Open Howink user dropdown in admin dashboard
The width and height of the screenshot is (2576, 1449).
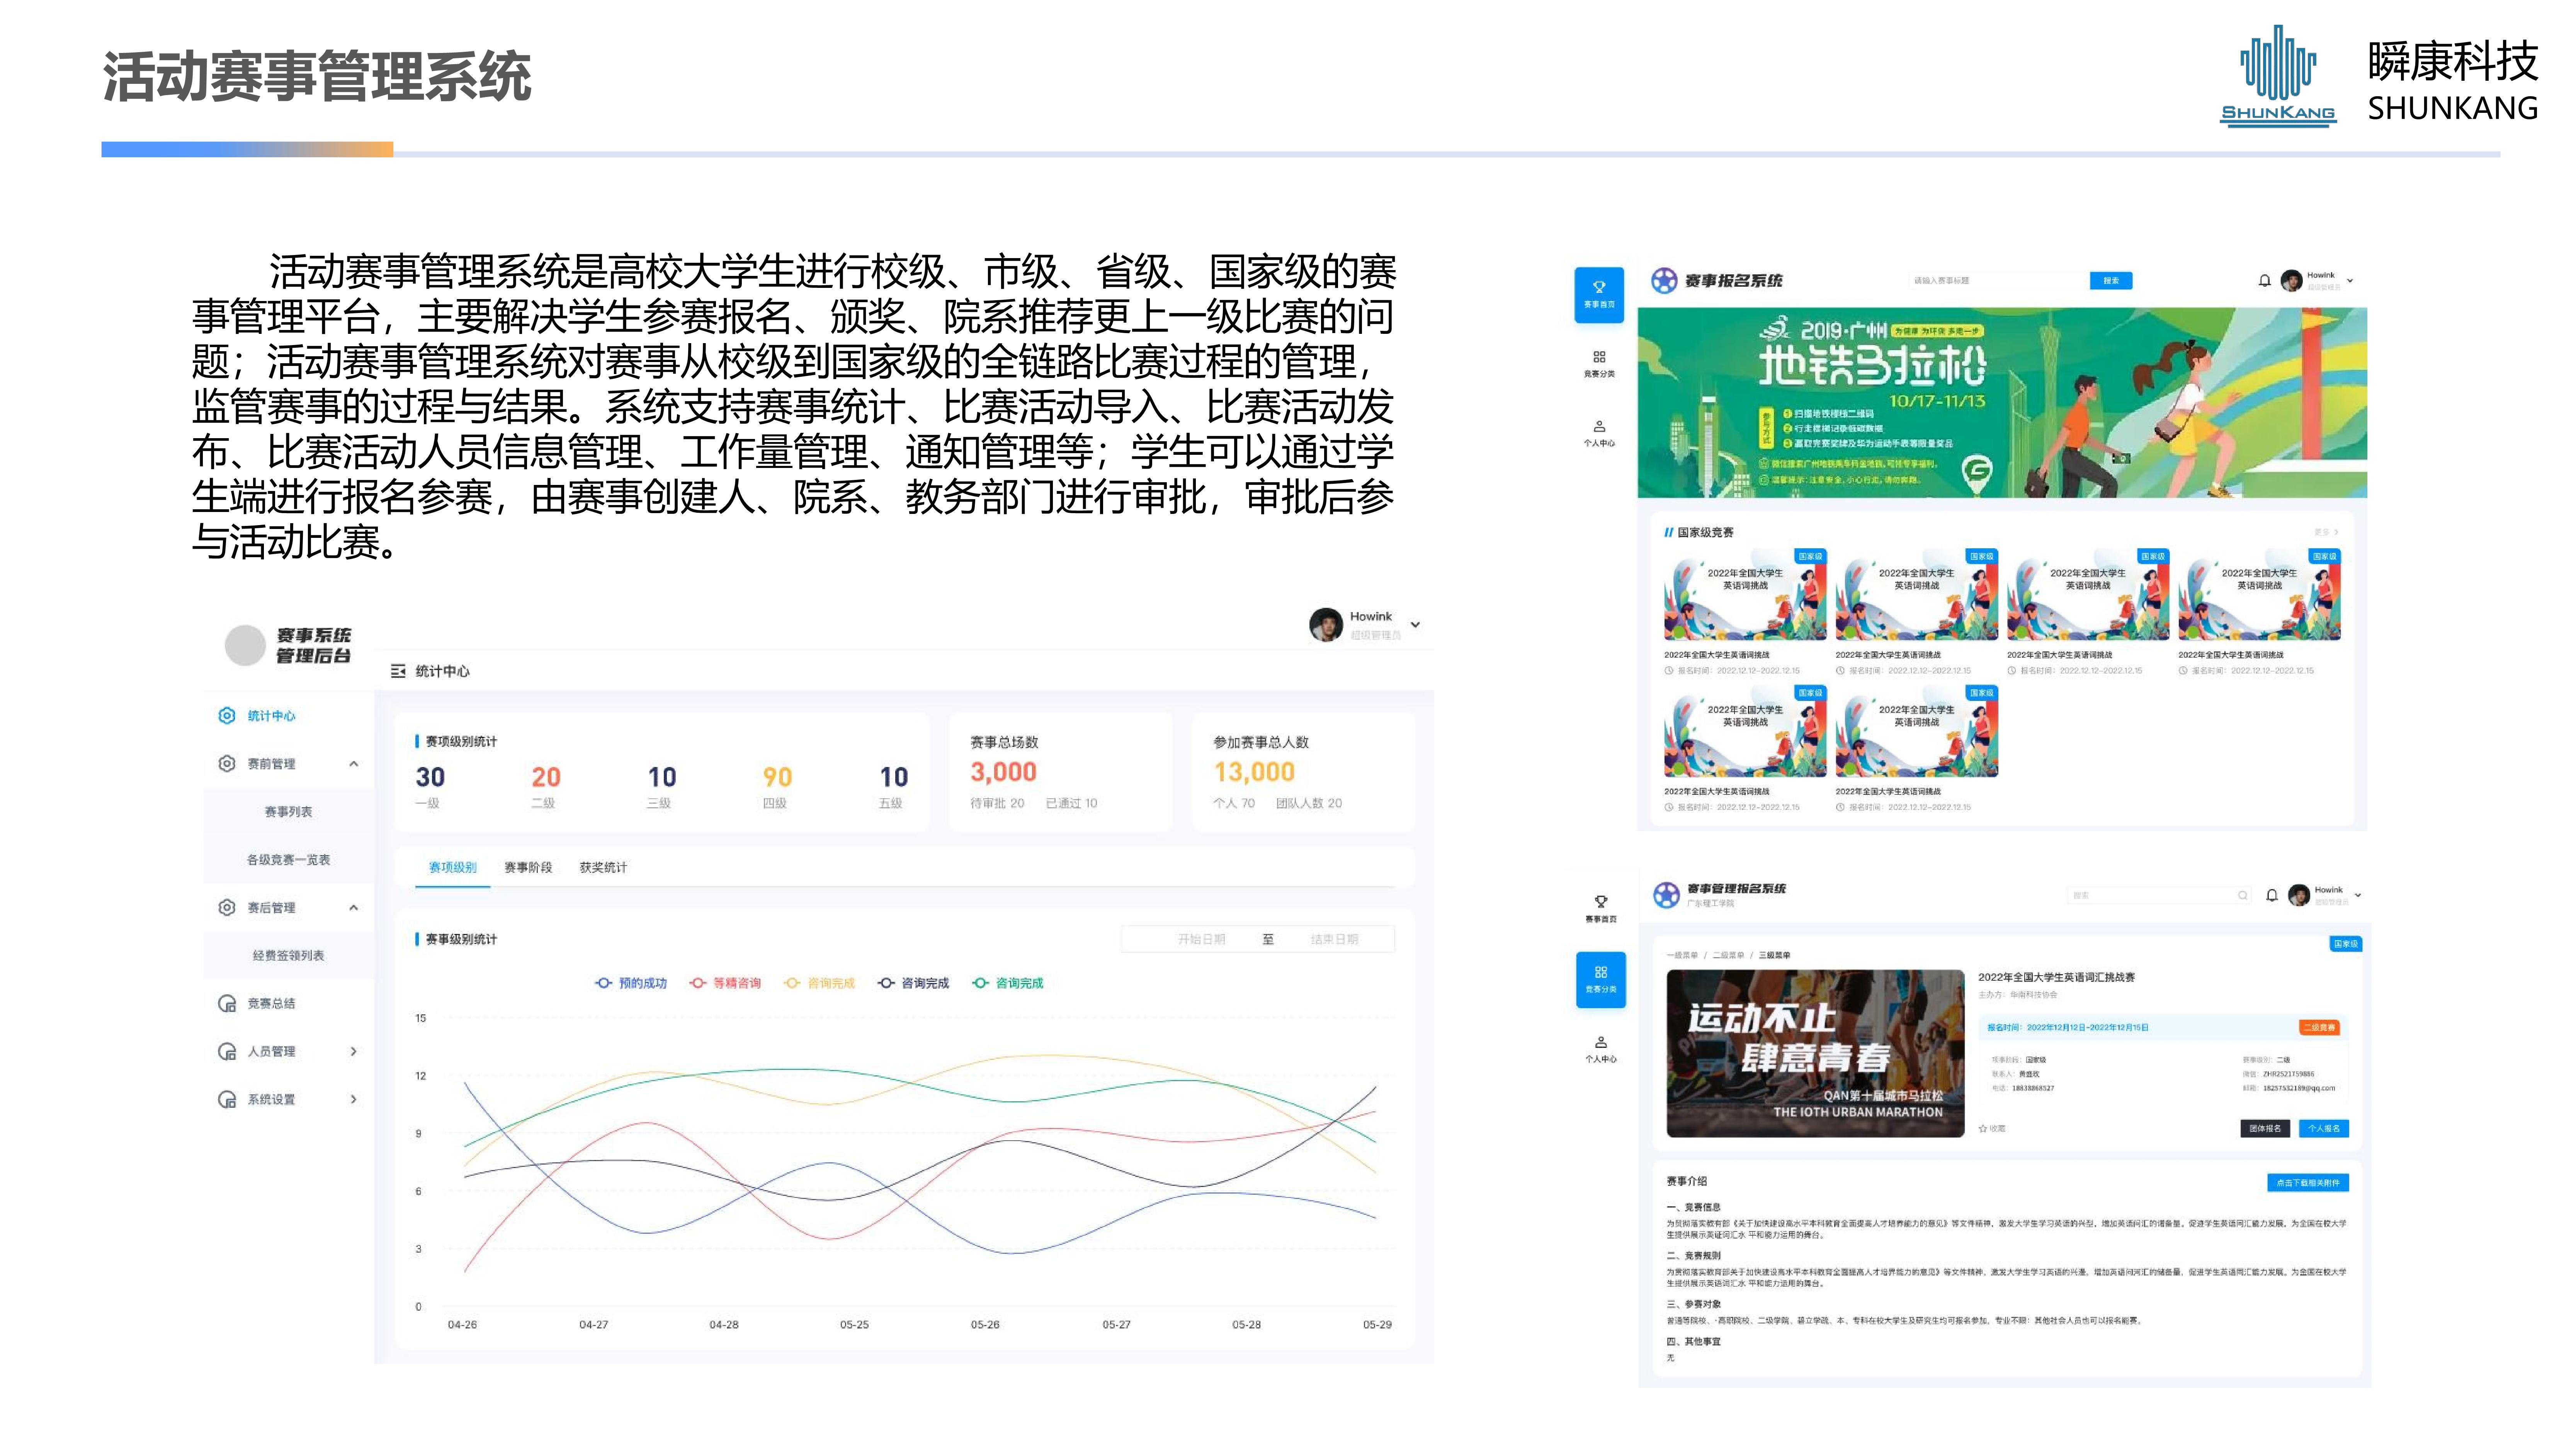pos(1415,625)
